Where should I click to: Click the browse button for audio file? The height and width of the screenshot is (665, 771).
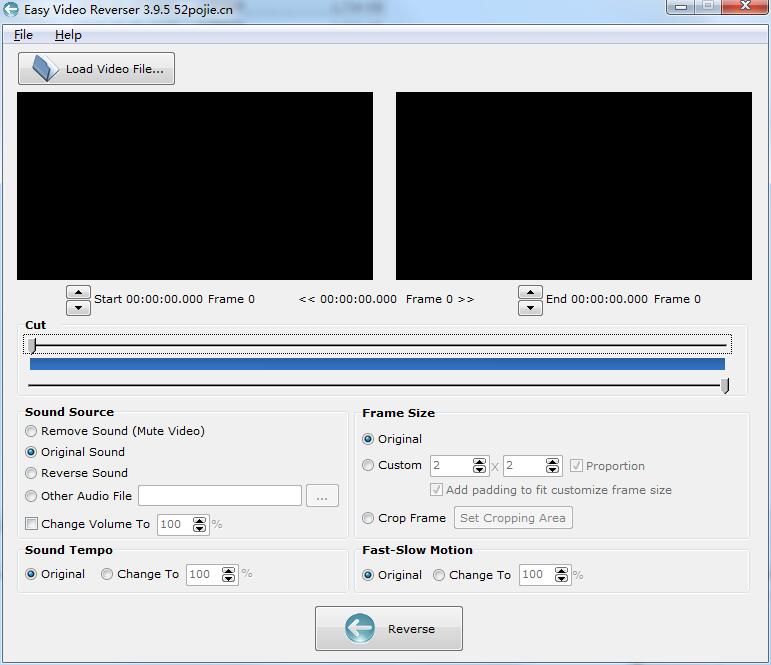[x=322, y=496]
